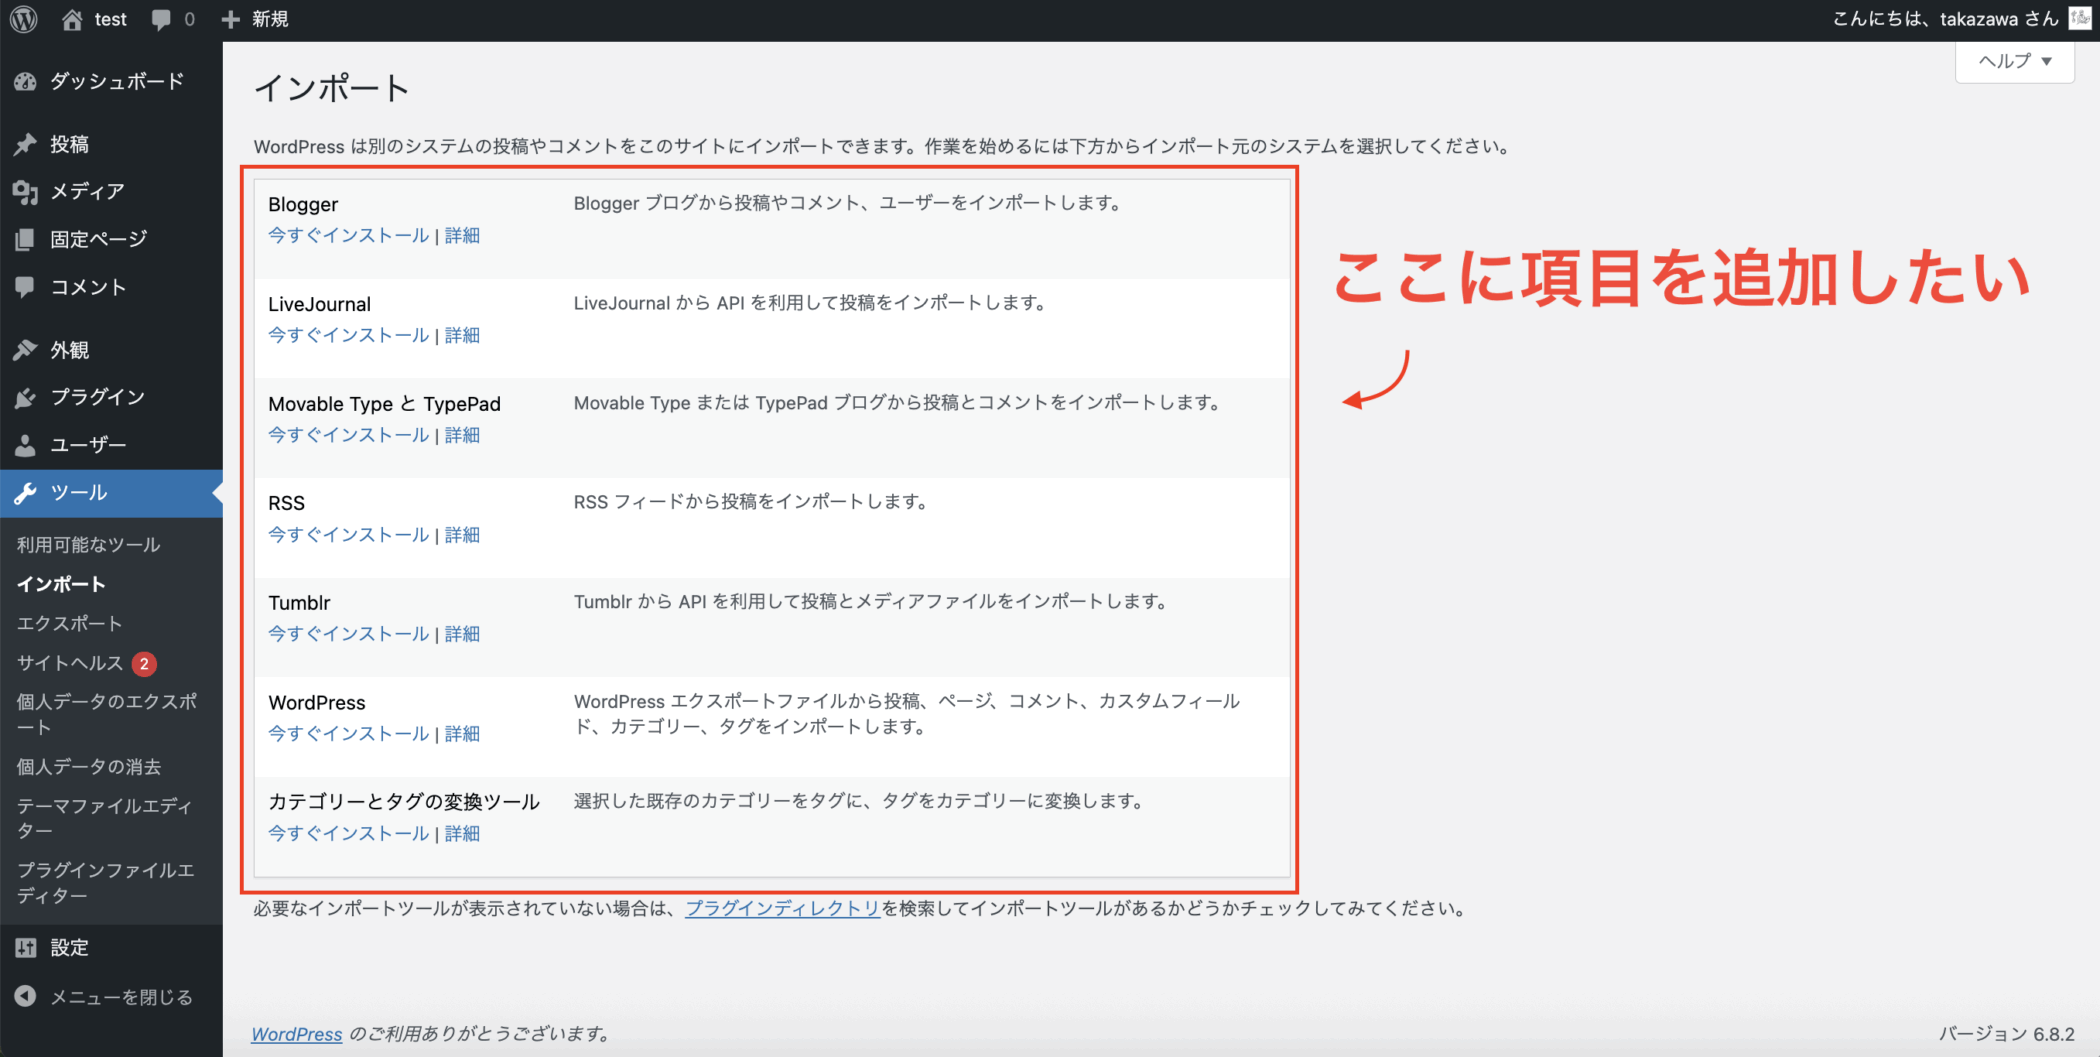Open the メディア media icon
Screen dimensions: 2100x1057
coord(25,192)
